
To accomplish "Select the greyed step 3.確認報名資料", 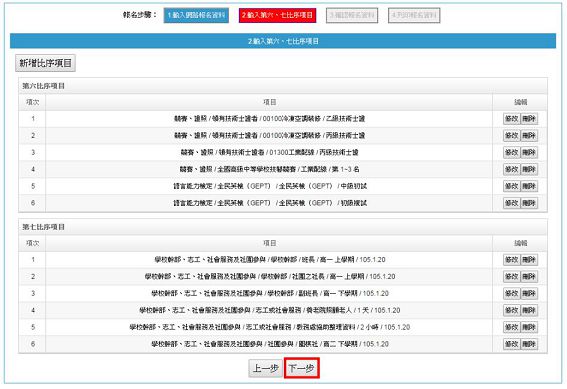I will [352, 15].
